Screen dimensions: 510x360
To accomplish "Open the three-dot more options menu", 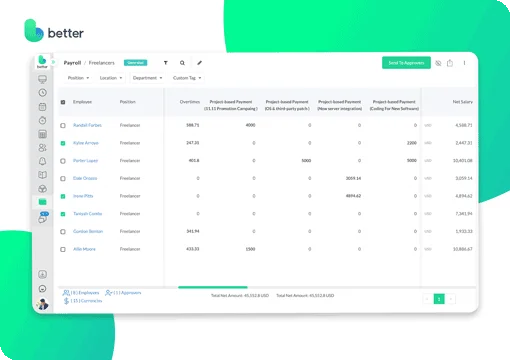I will [x=464, y=63].
